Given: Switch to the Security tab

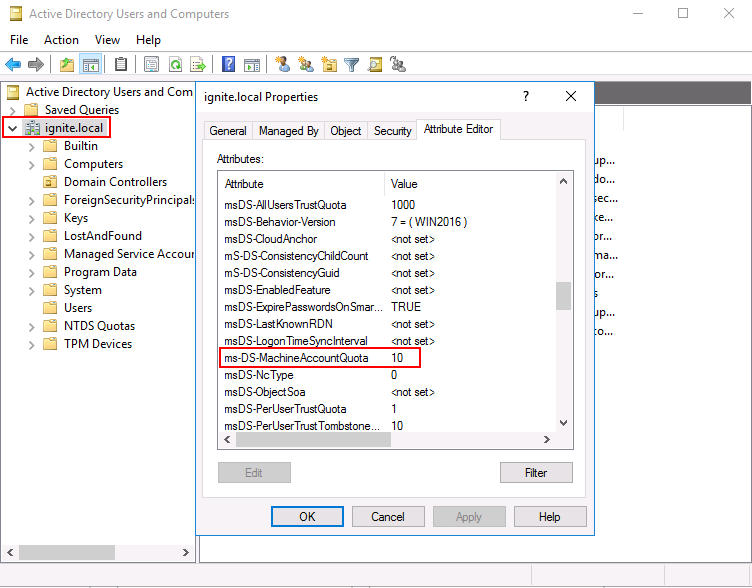Looking at the screenshot, I should pos(393,131).
